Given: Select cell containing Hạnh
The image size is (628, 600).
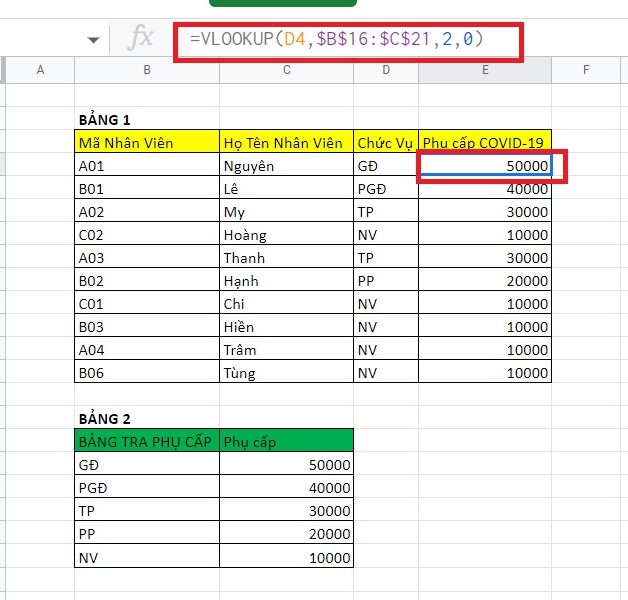Looking at the screenshot, I should 286,280.
